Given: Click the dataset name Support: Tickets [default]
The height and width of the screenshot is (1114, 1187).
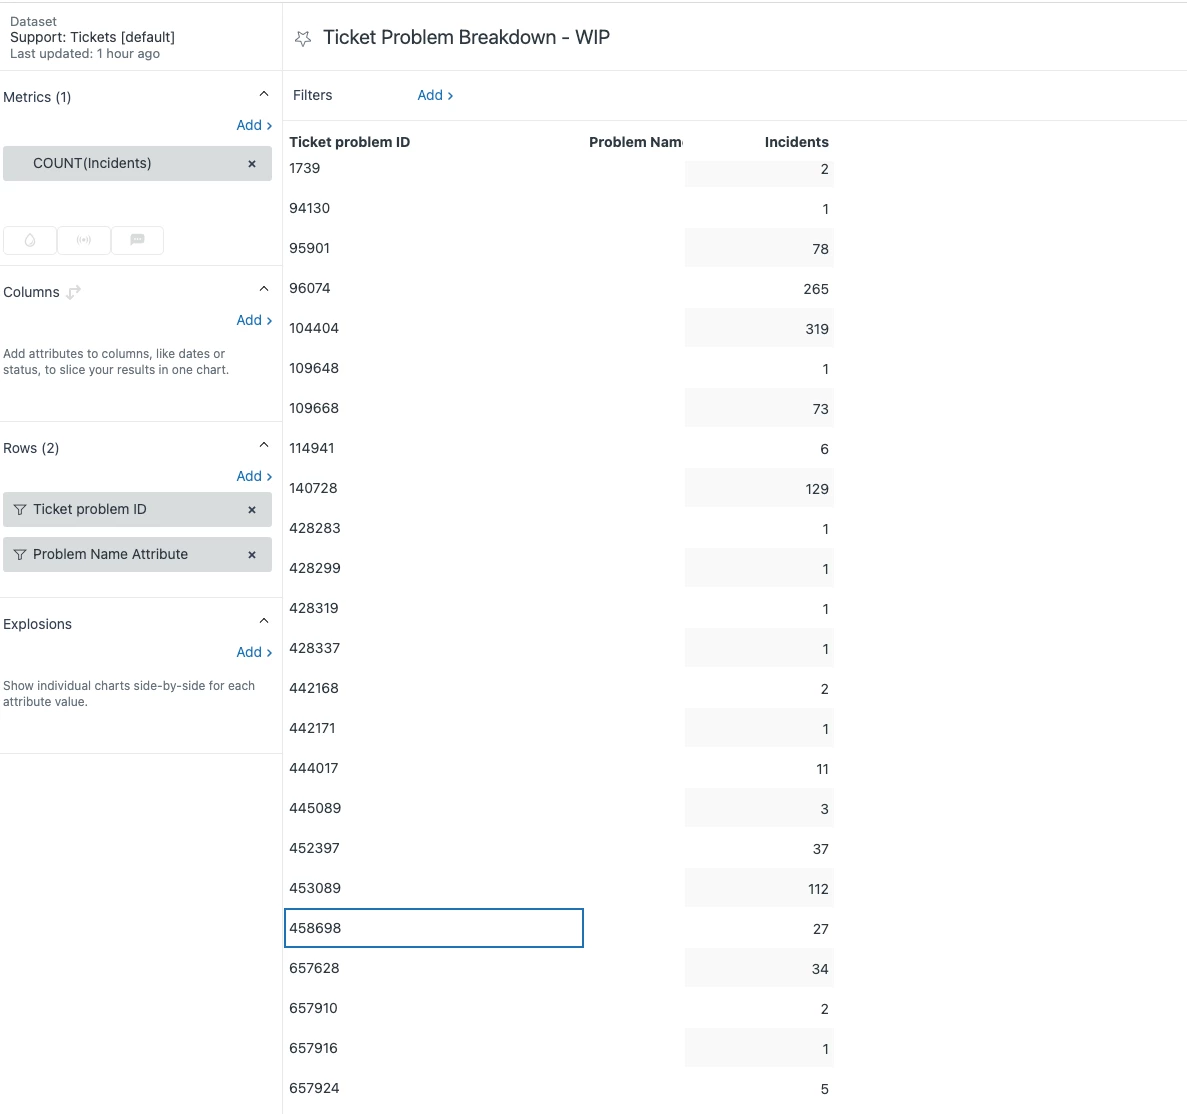Looking at the screenshot, I should [x=92, y=37].
